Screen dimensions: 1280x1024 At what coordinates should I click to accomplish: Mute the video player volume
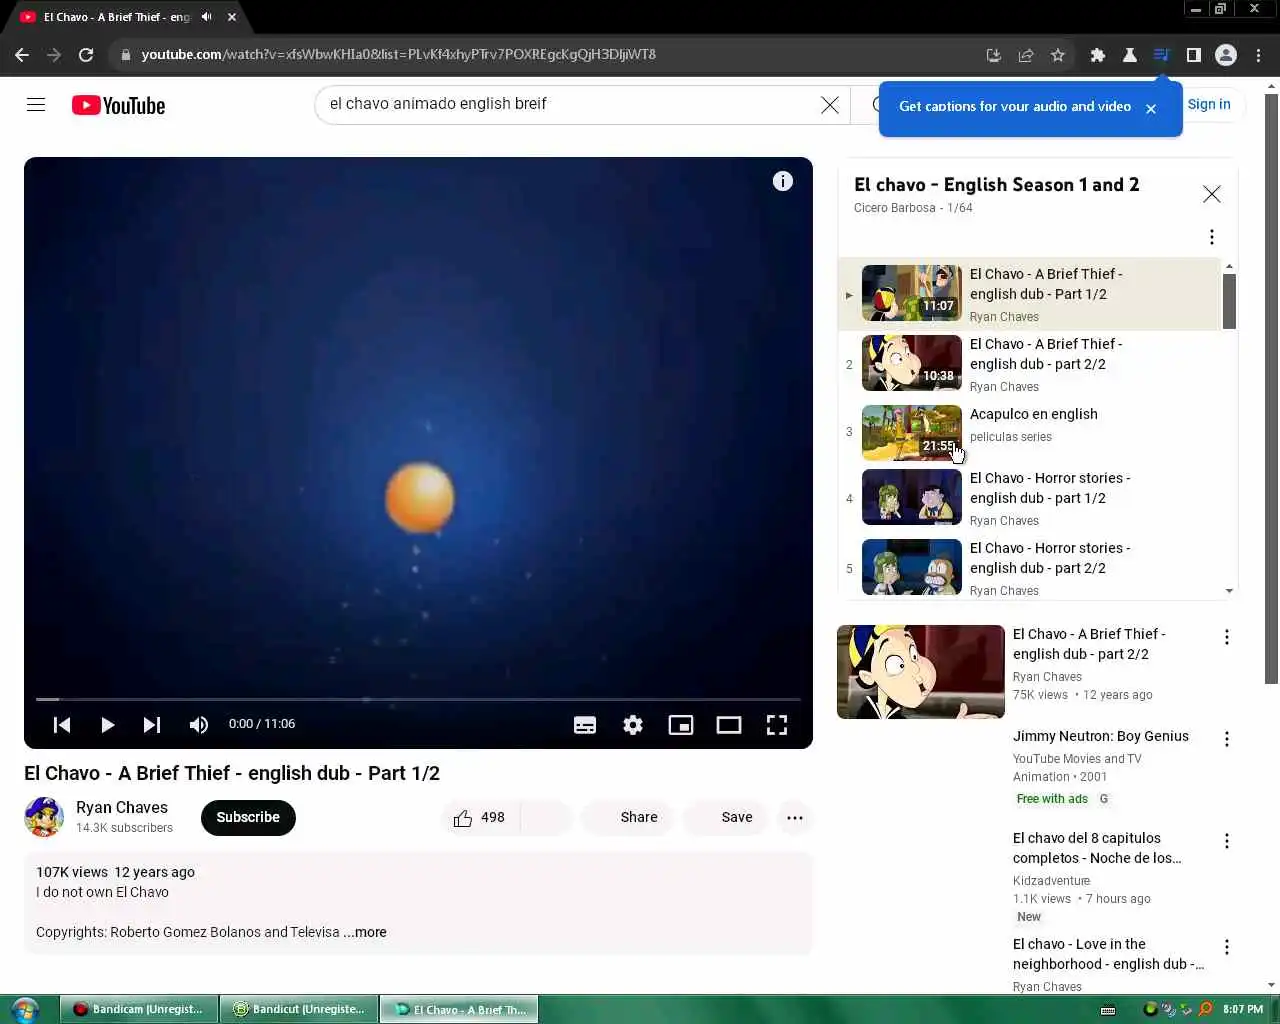199,725
